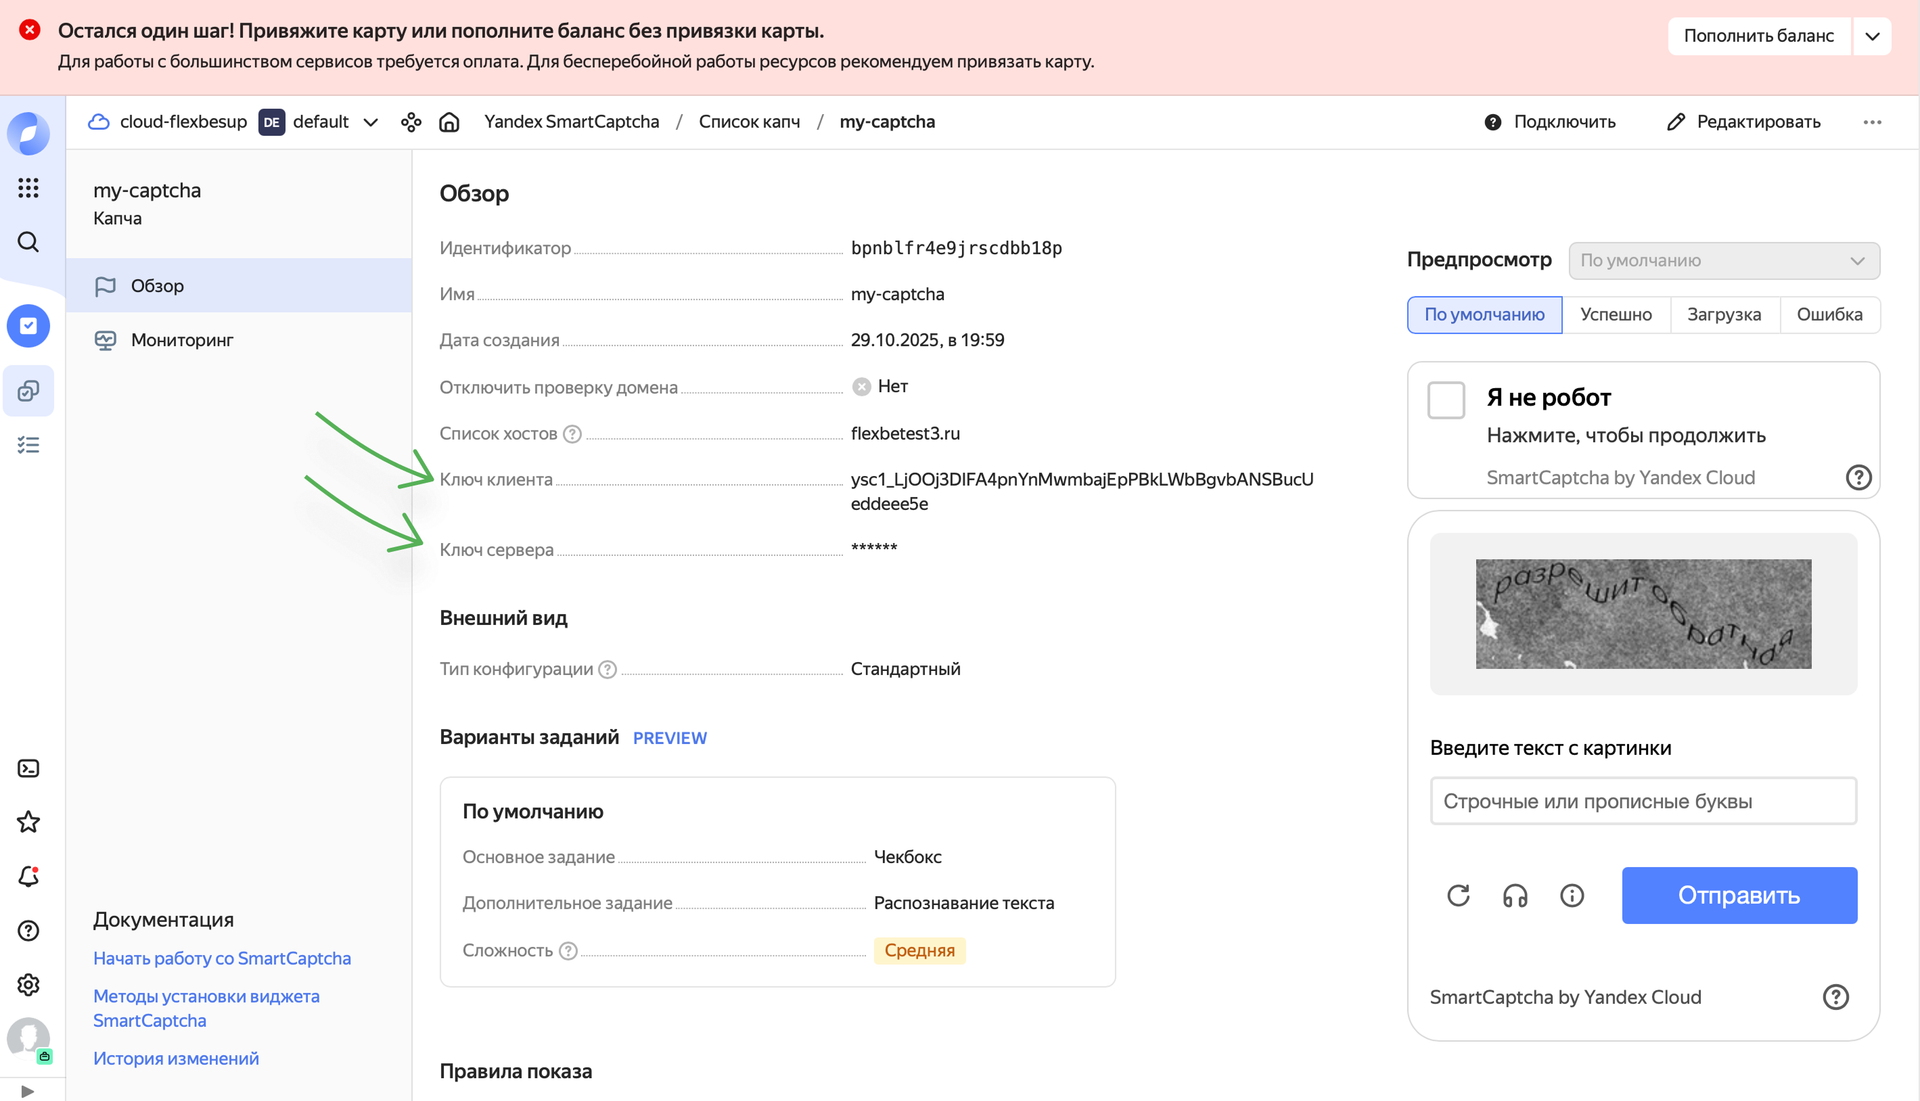1920x1101 pixels.
Task: Open the Cloud Shell terminal icon
Action: (29, 768)
